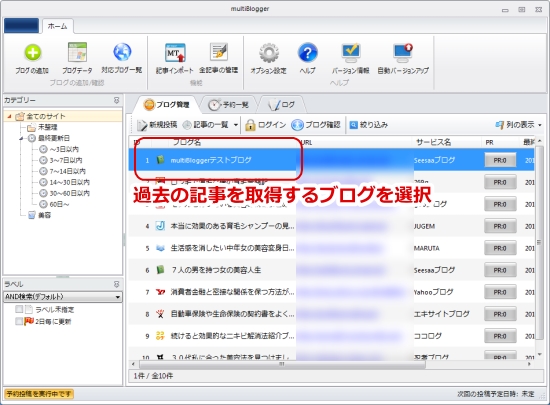Viewport: 550px width, 405px height.
Task: Open the 自動バージョンアップ icon
Action: point(403,52)
